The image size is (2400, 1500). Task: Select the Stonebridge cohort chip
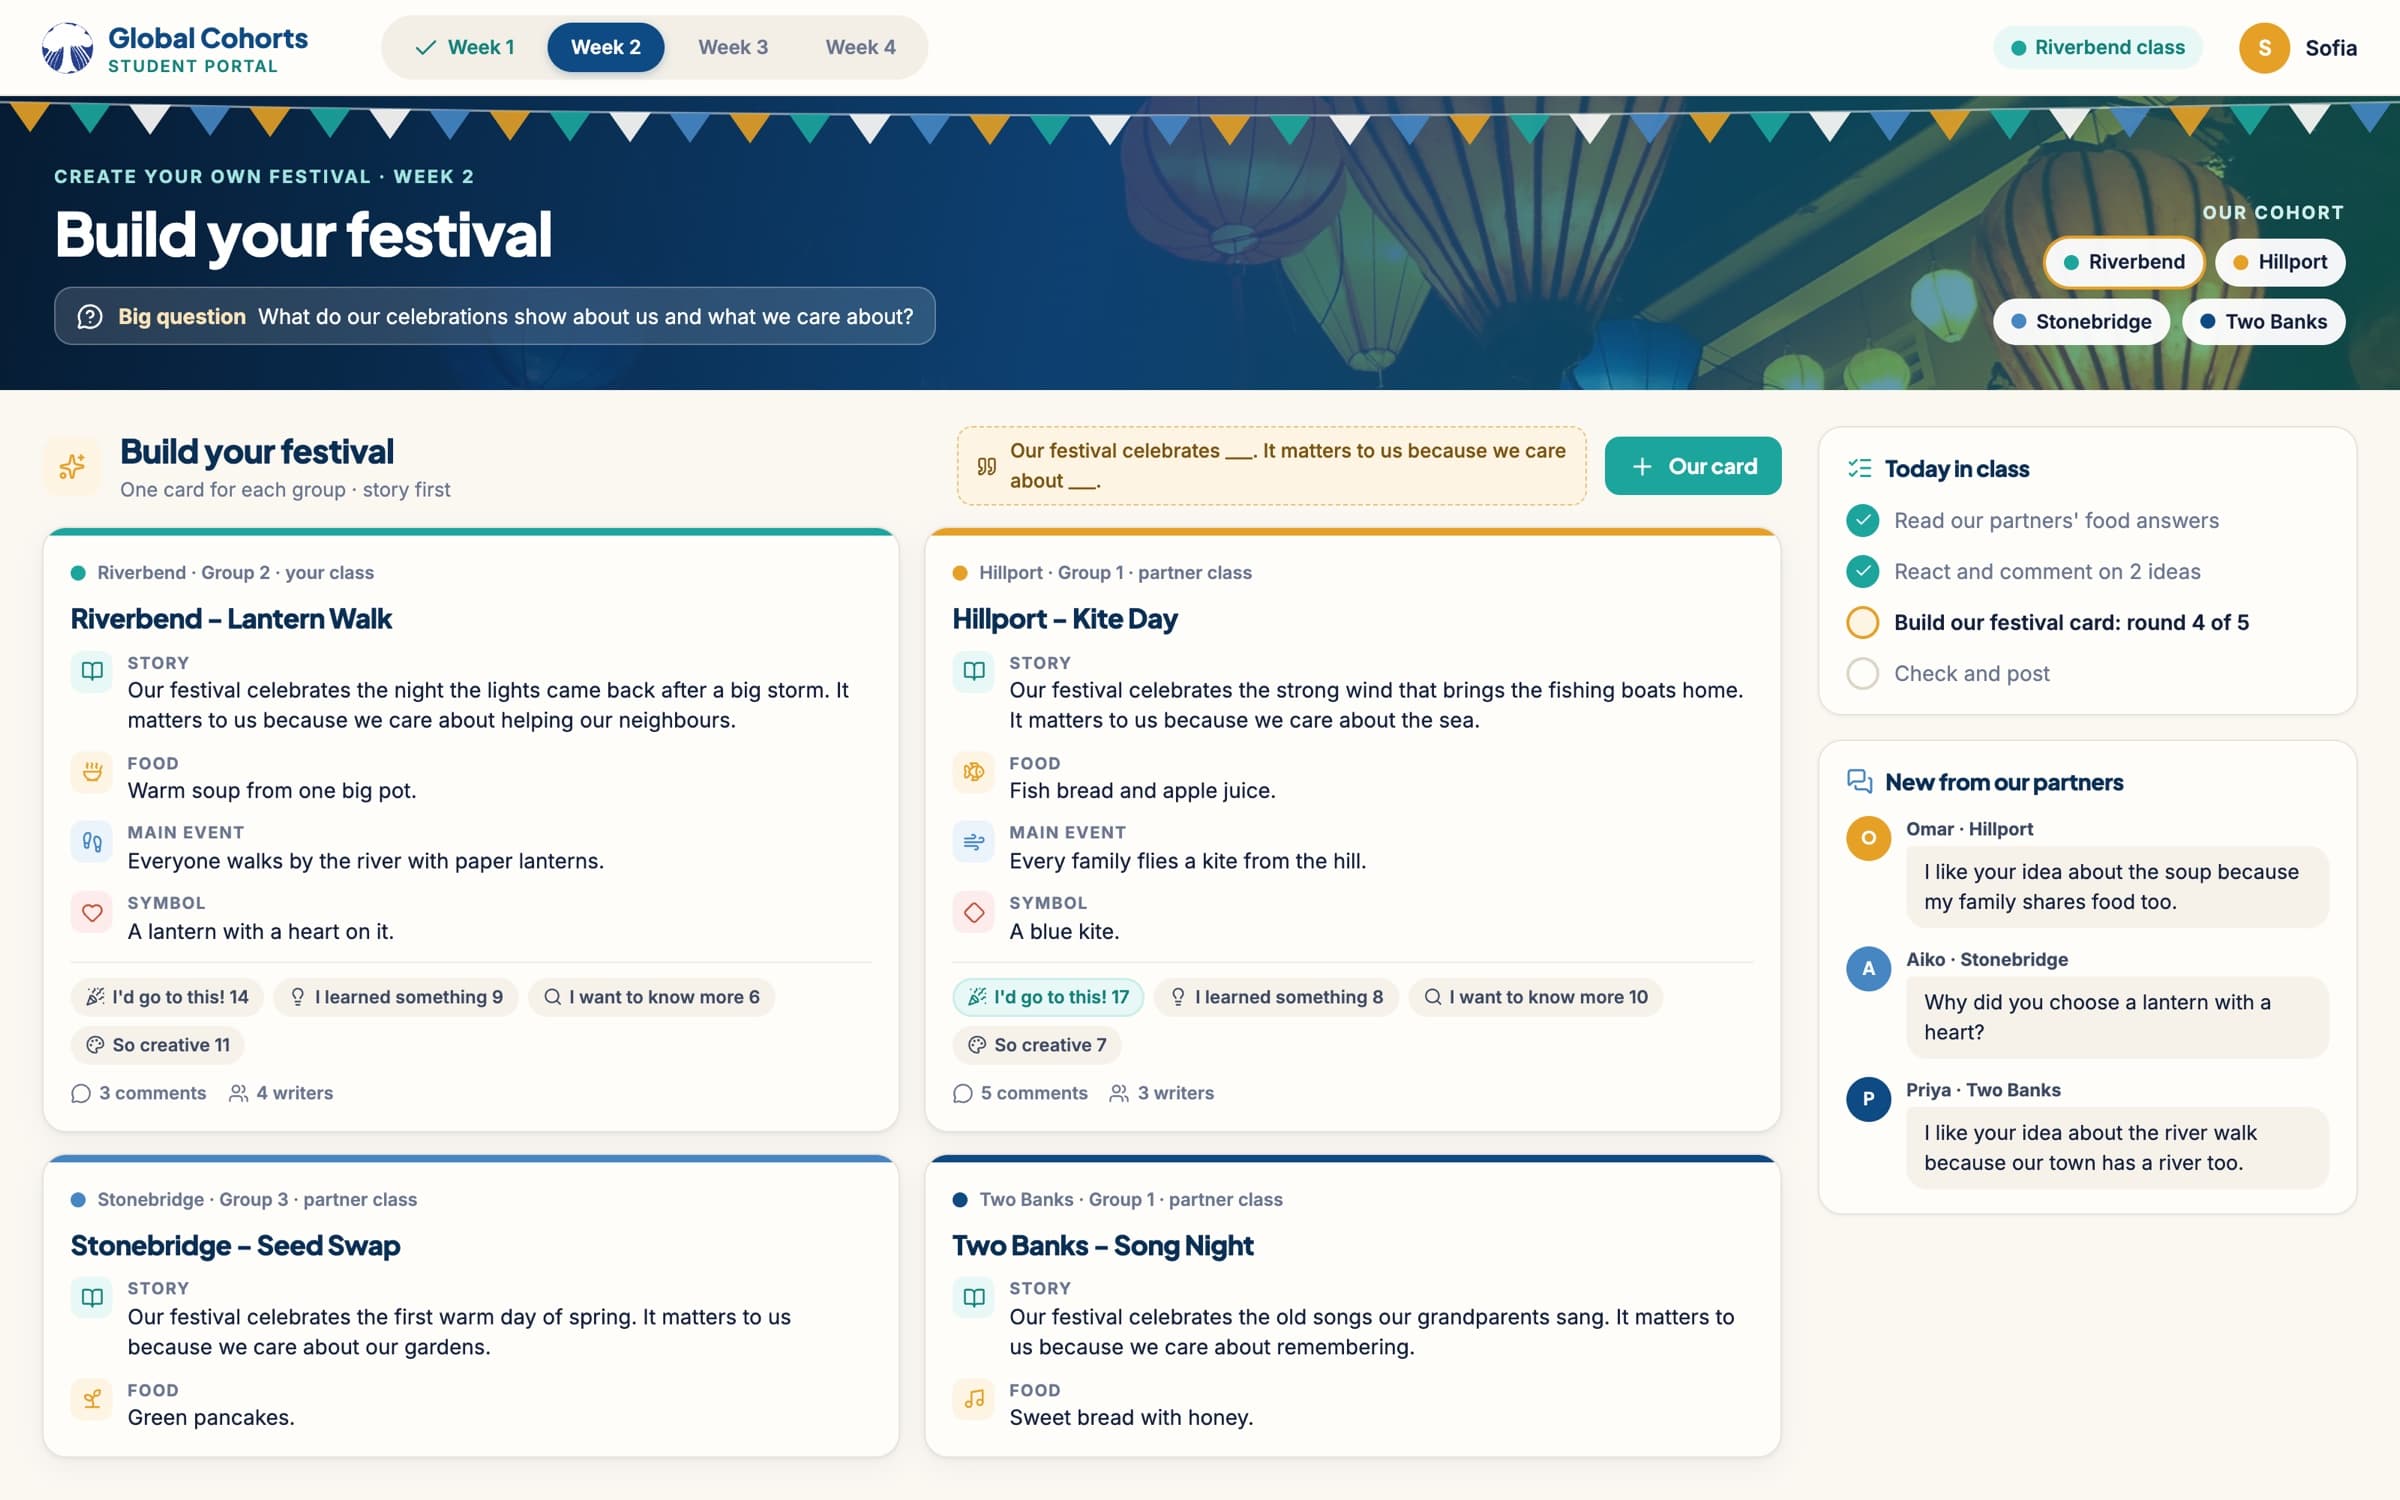tap(2081, 322)
